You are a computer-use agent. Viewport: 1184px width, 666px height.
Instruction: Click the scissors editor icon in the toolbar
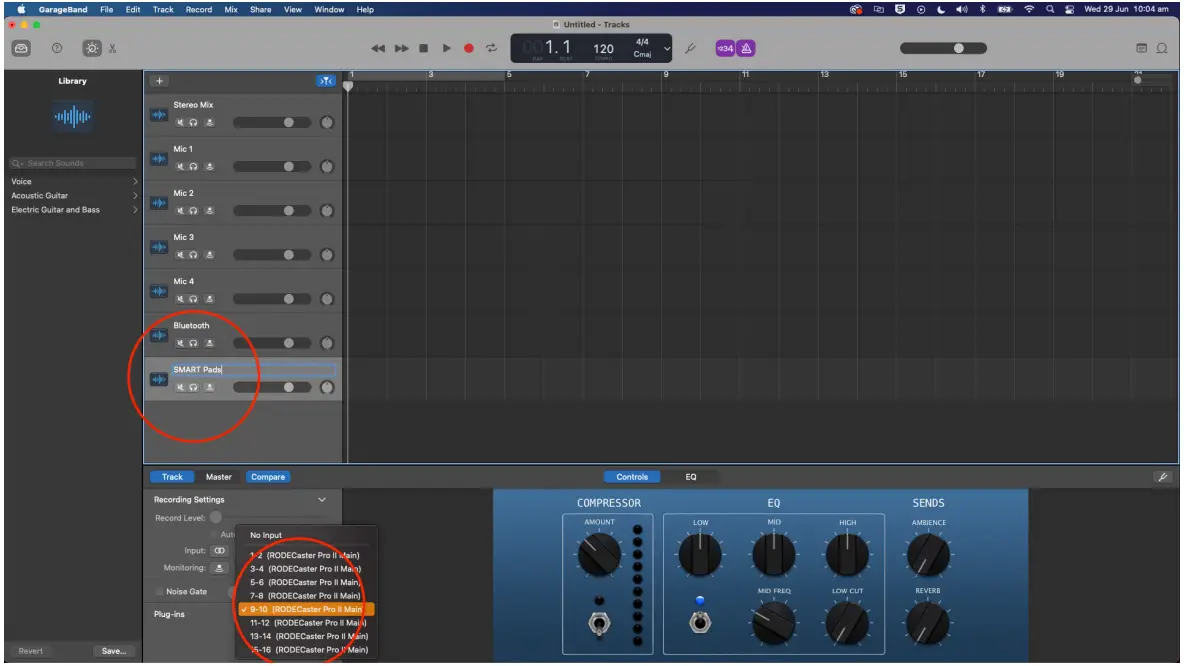[x=112, y=47]
